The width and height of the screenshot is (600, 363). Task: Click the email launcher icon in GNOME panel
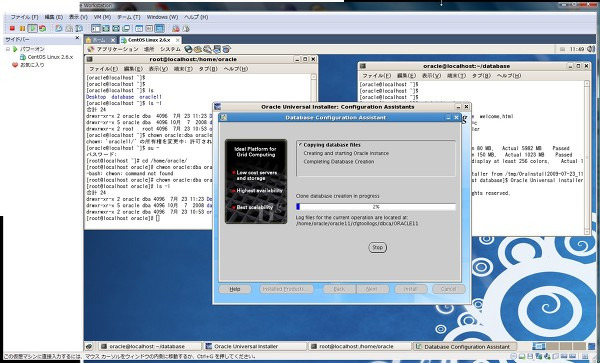tap(197, 49)
